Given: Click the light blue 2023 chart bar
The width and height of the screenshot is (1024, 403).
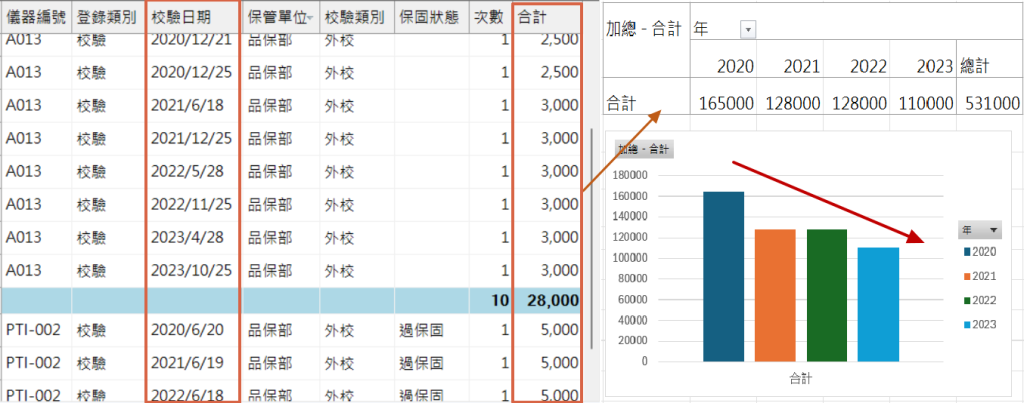Looking at the screenshot, I should coord(878,304).
